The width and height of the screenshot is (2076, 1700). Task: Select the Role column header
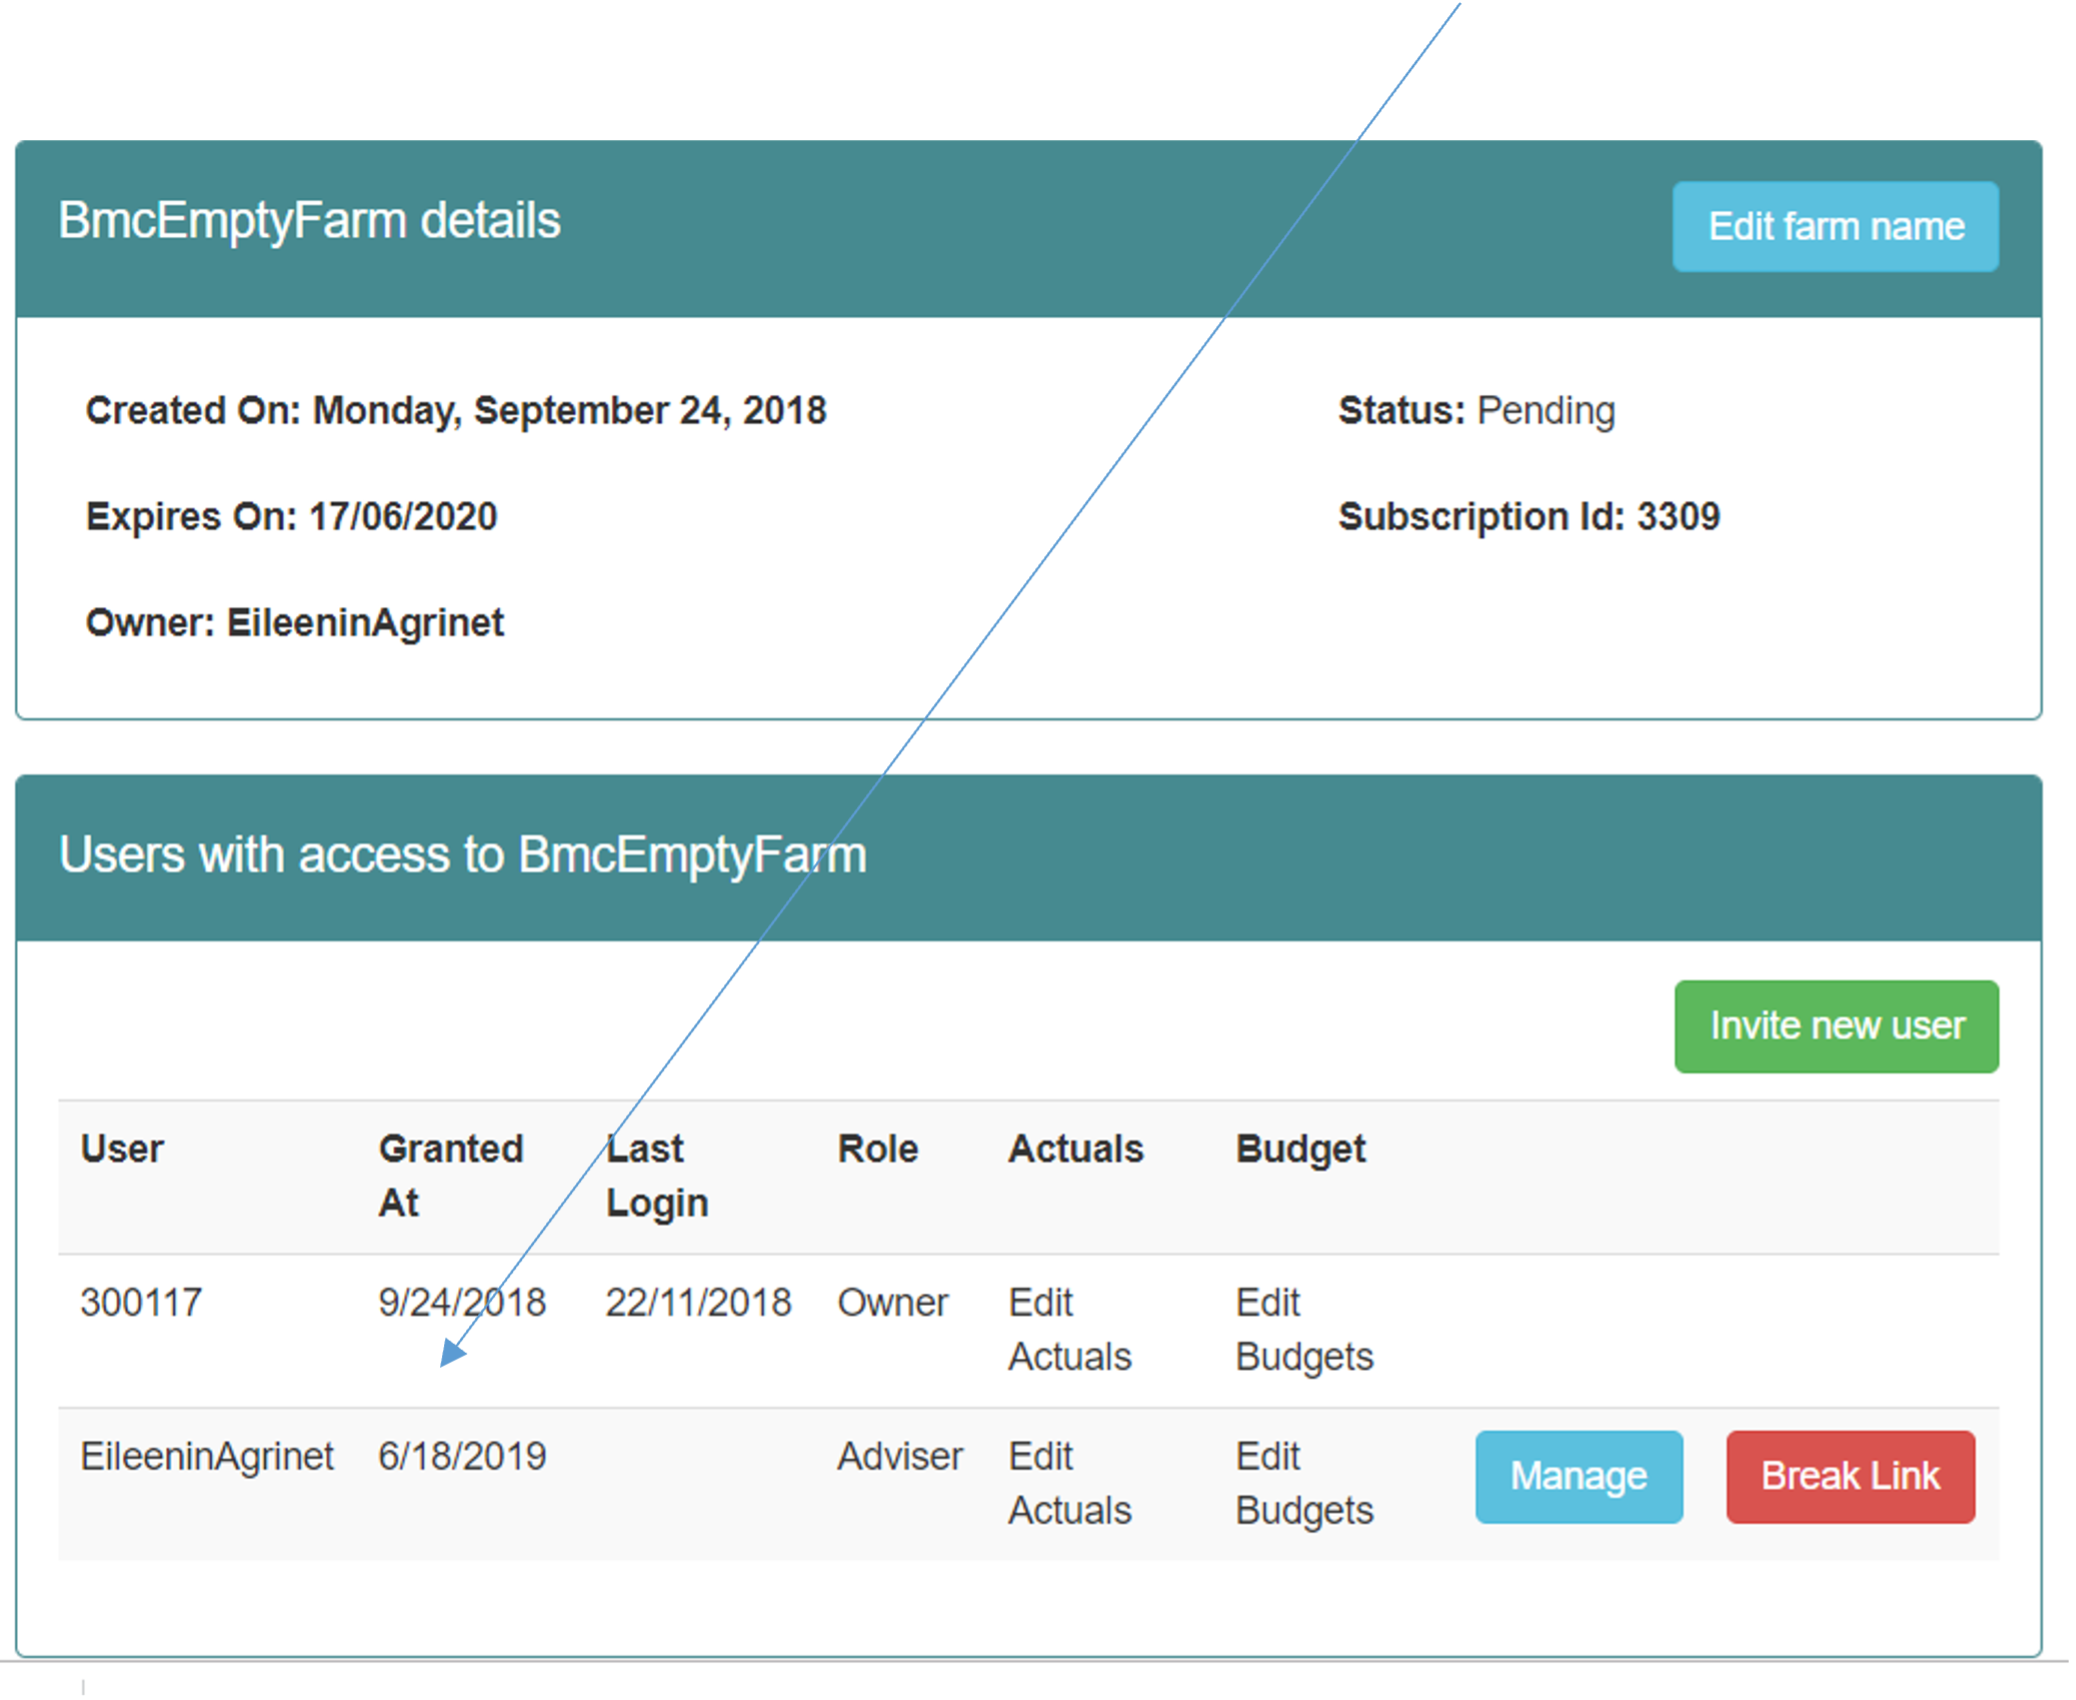click(x=877, y=1148)
